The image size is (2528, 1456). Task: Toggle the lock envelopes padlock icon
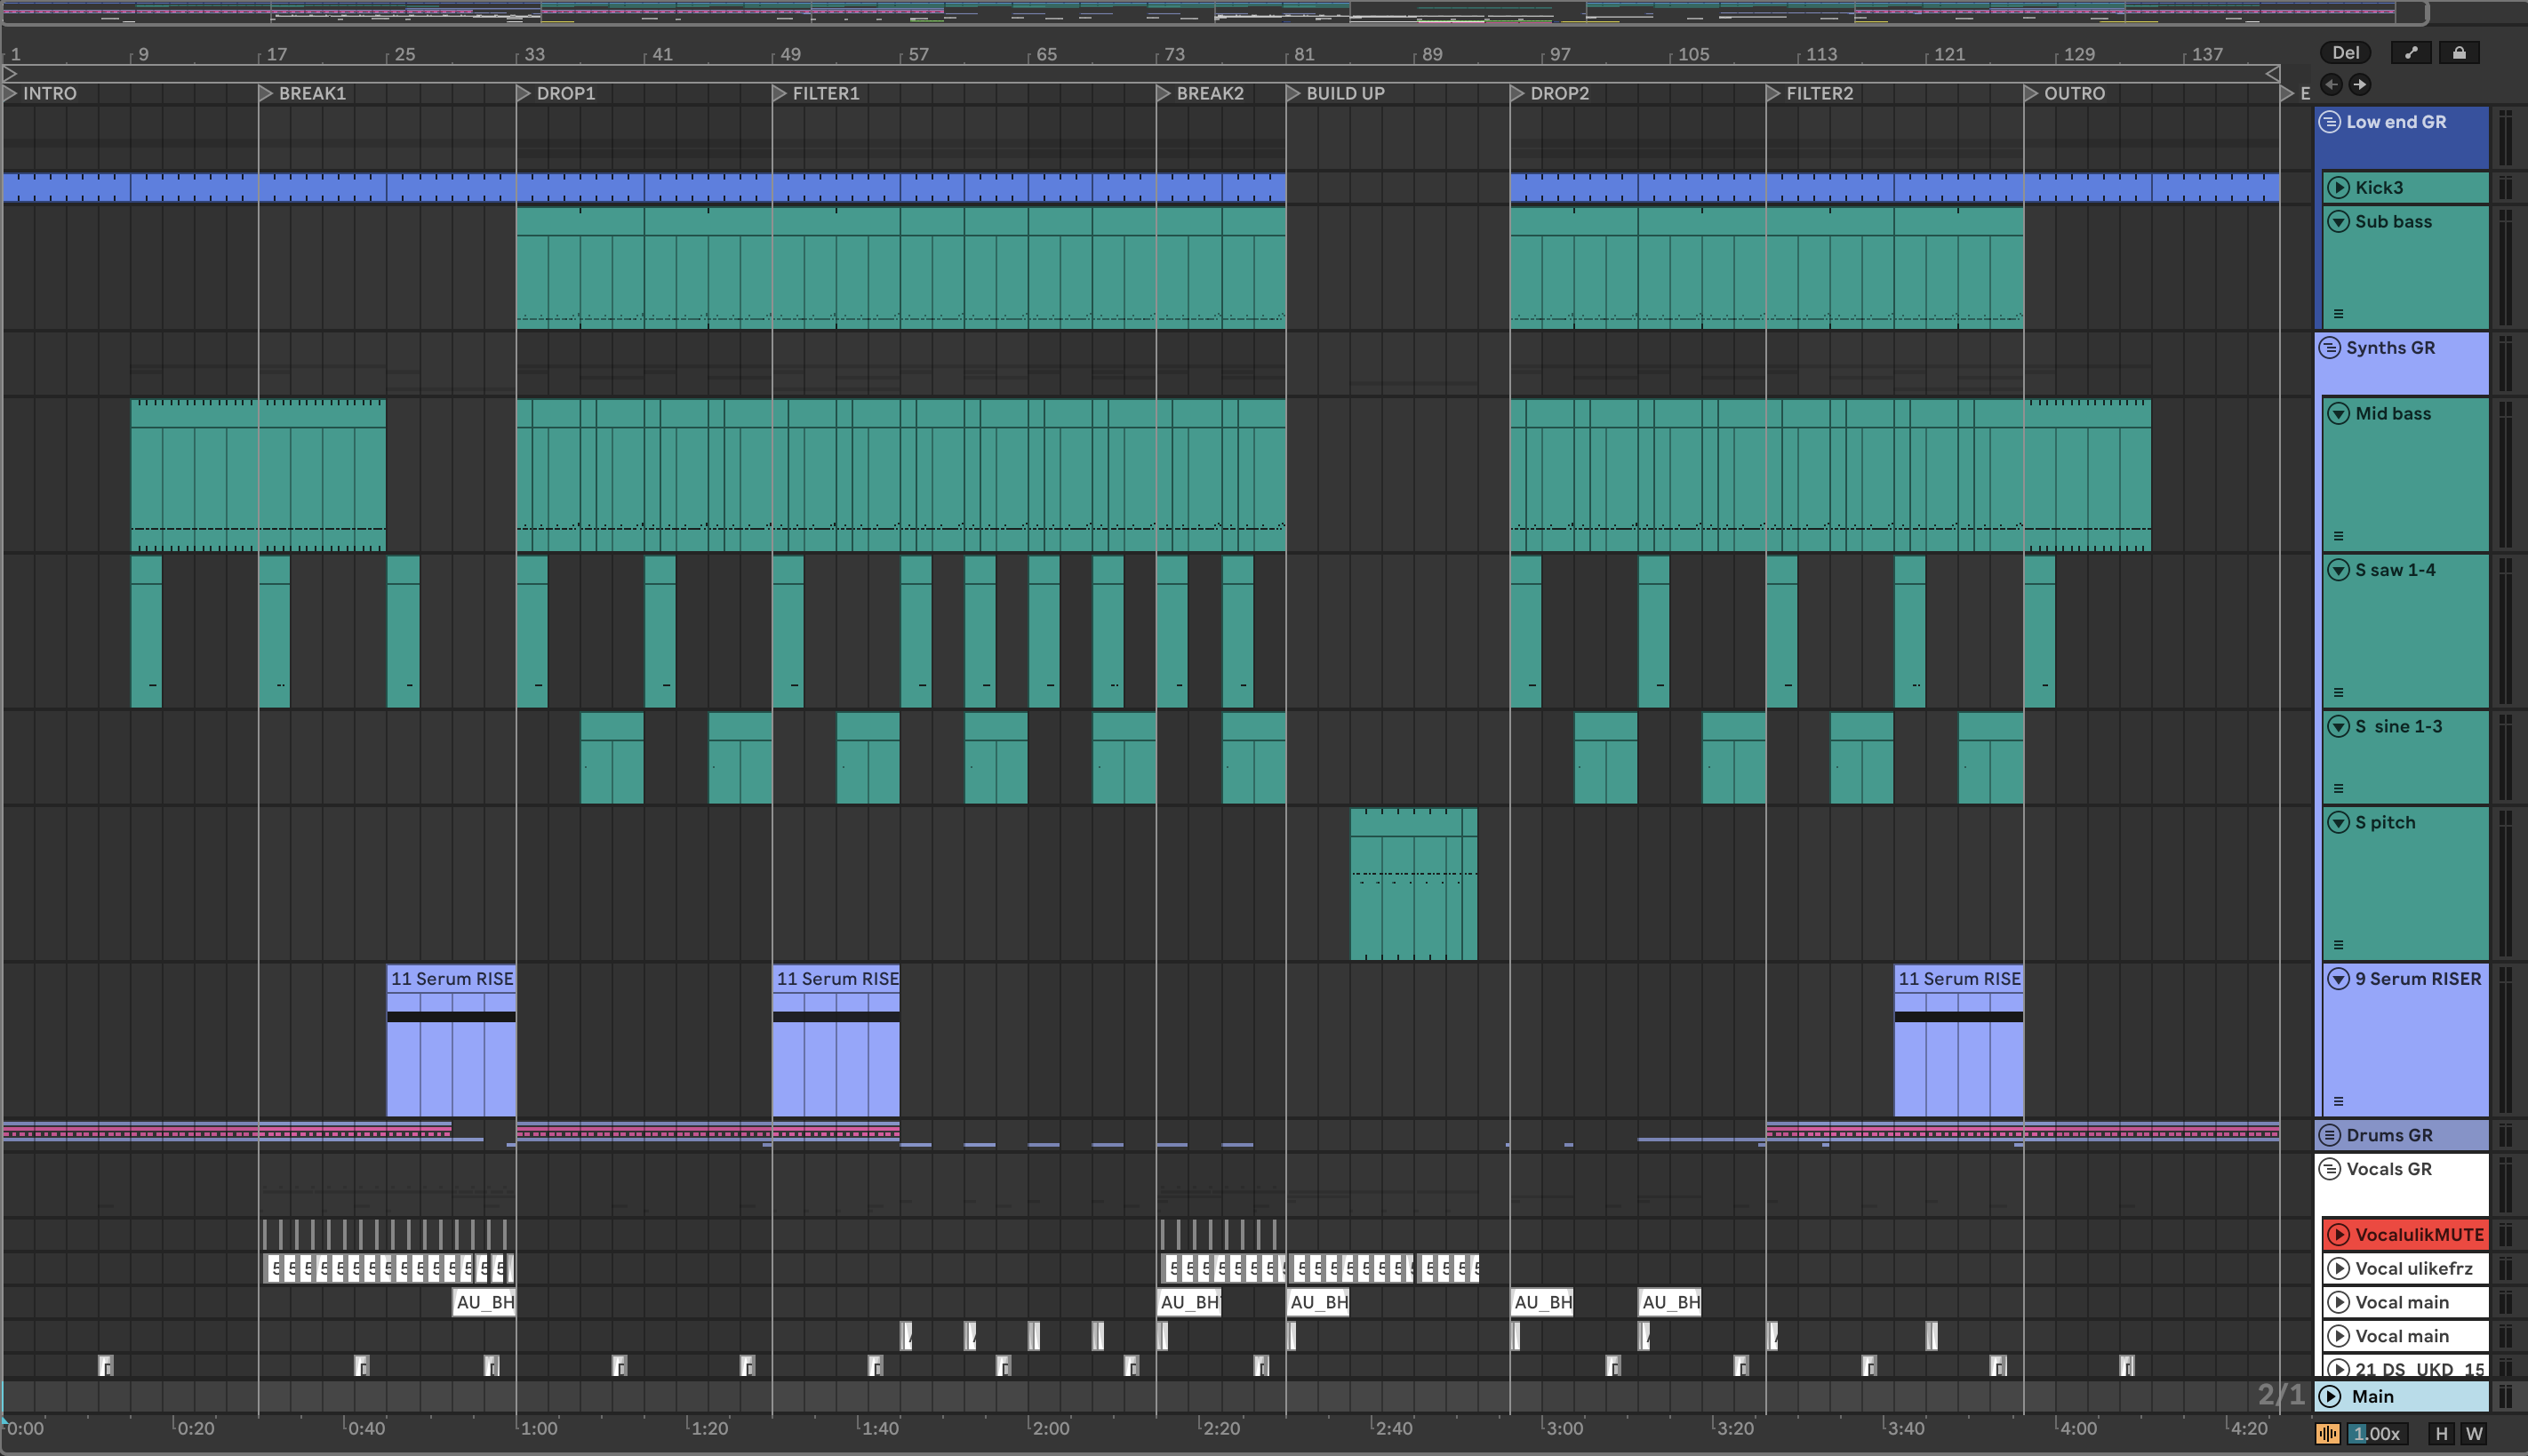[2458, 53]
